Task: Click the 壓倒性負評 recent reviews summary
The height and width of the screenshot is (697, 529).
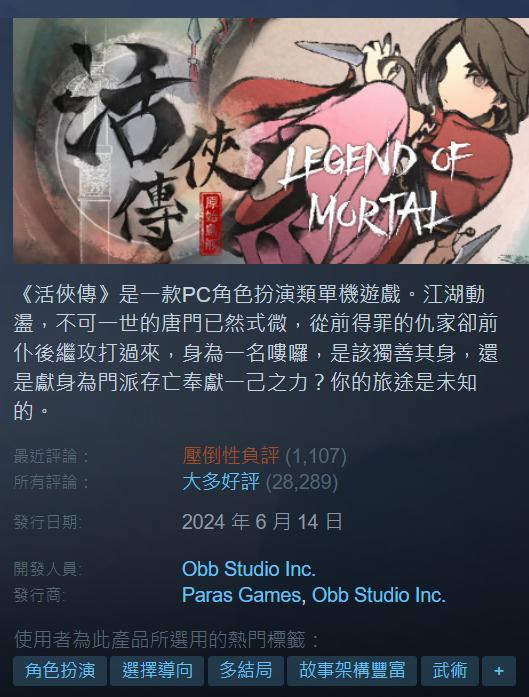Action: click(231, 456)
